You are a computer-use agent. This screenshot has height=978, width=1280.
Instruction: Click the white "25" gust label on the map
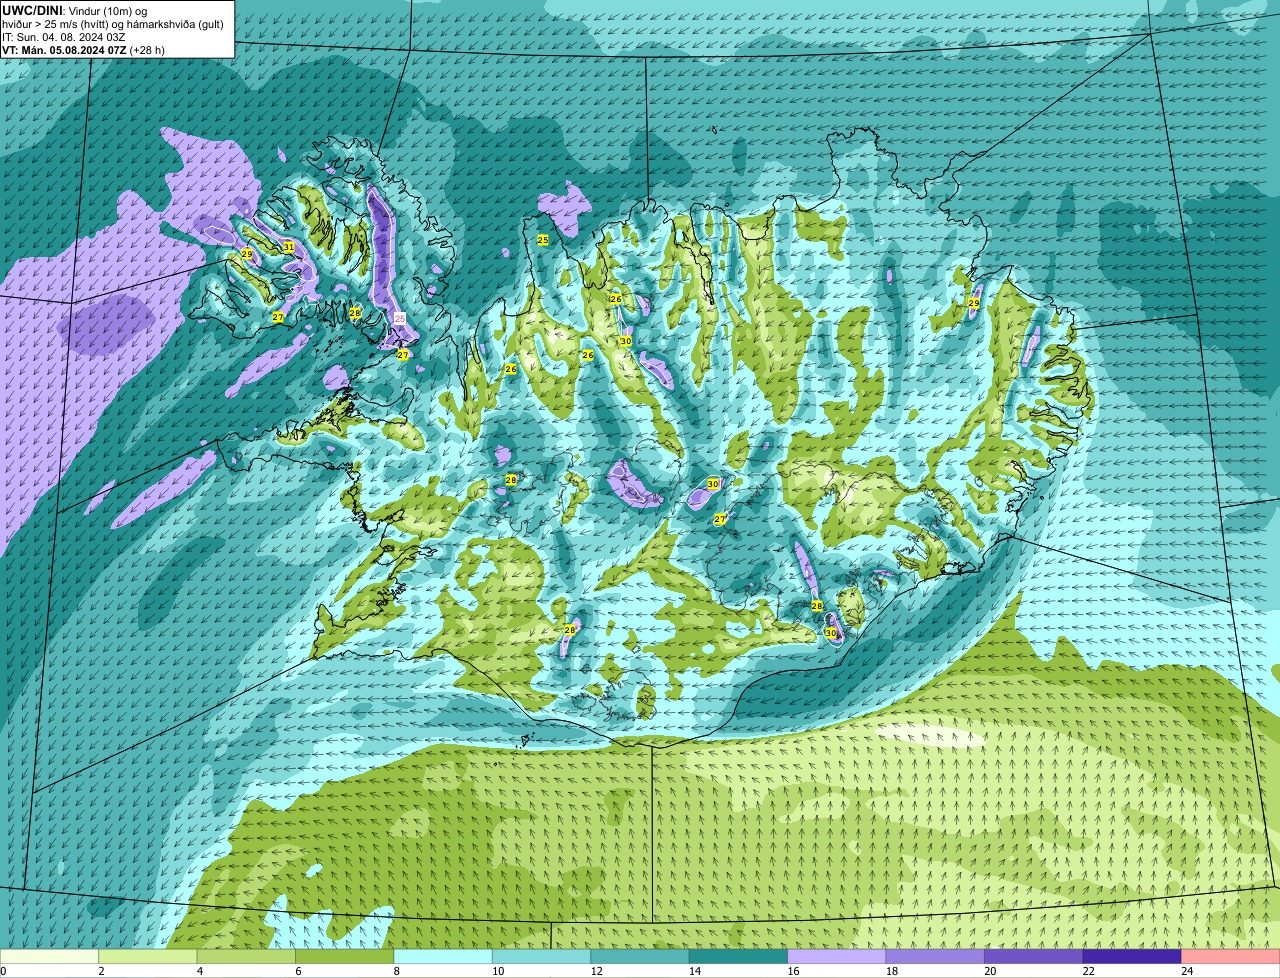[400, 318]
